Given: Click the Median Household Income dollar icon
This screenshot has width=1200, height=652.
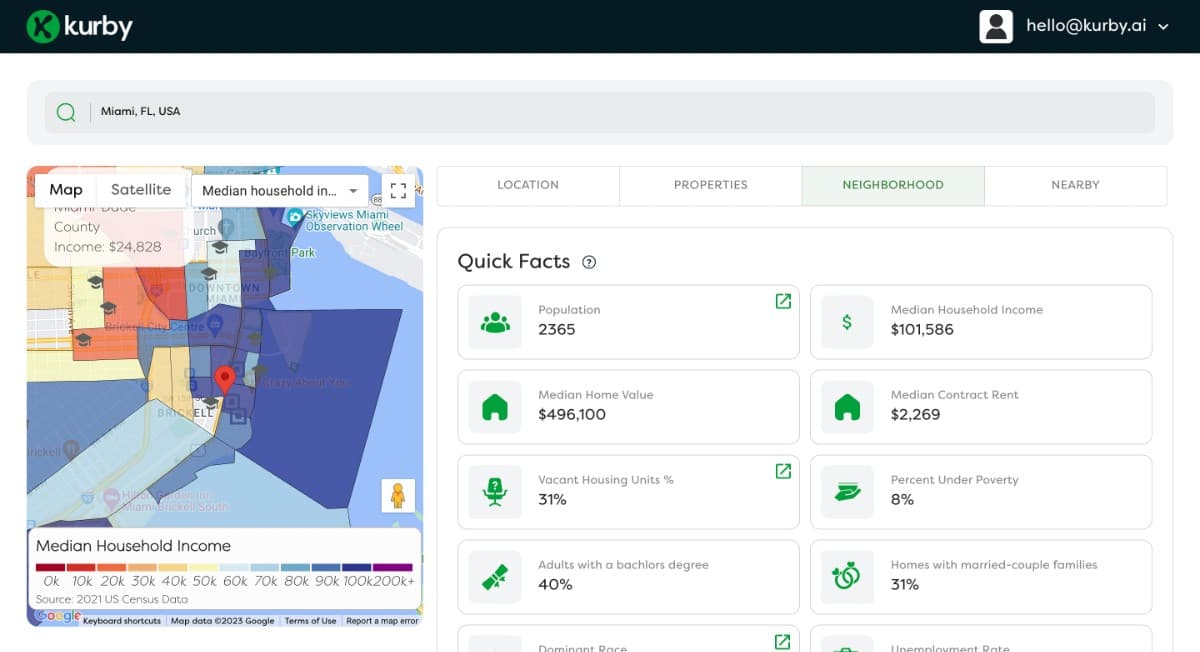Looking at the screenshot, I should click(847, 322).
